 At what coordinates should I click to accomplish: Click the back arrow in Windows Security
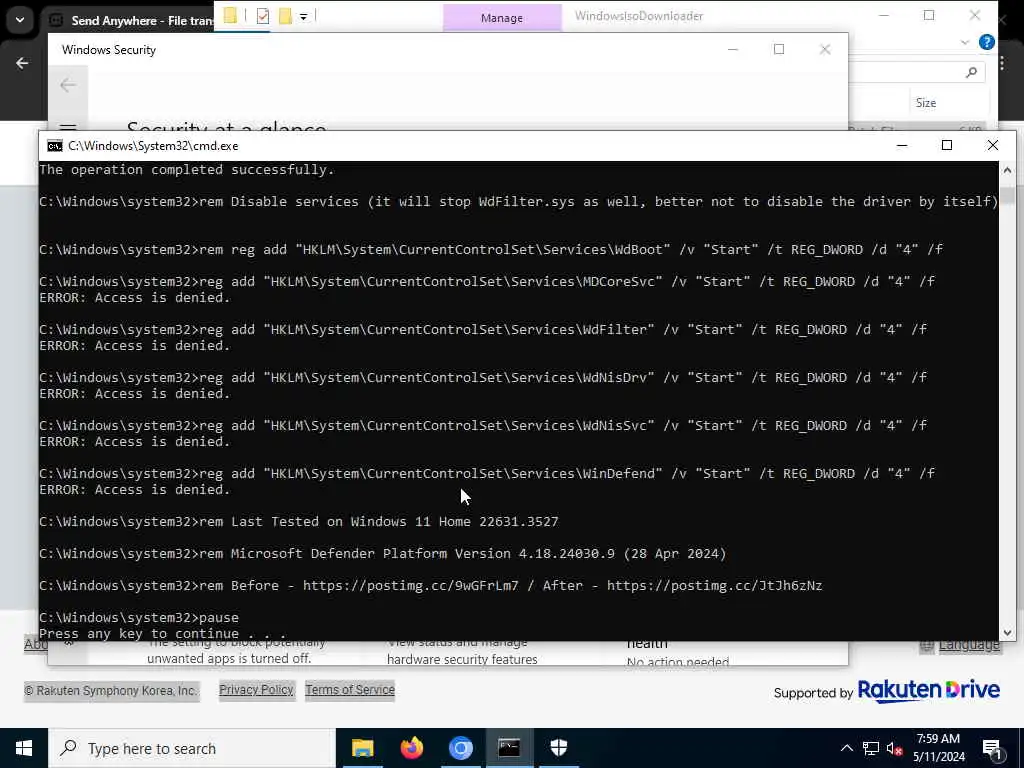68,85
